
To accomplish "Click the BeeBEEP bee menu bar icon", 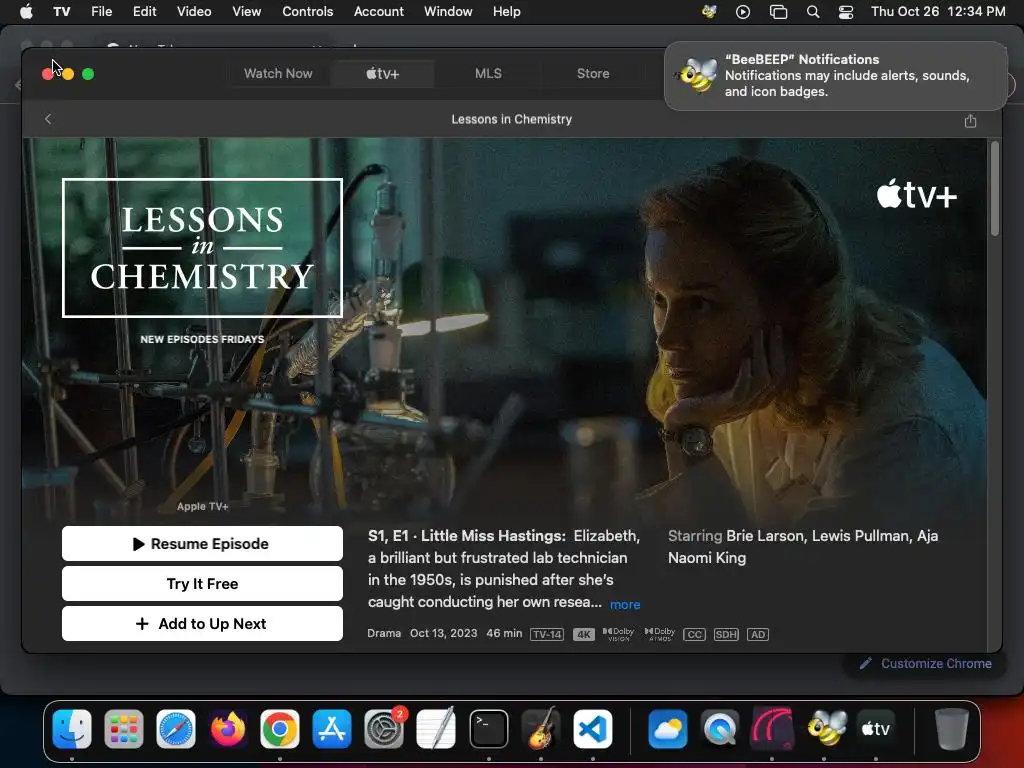I will (709, 12).
